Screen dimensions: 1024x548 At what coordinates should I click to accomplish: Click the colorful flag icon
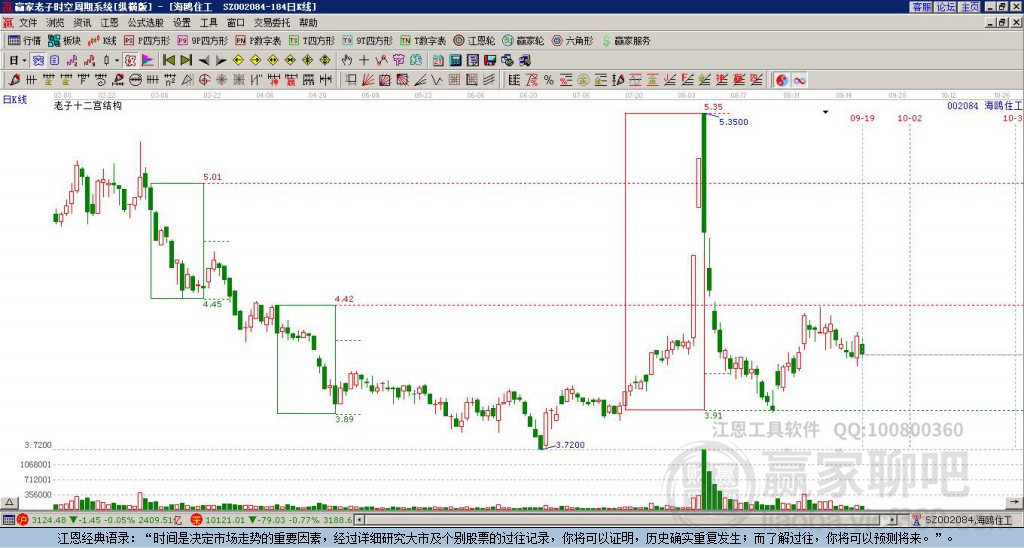point(148,61)
